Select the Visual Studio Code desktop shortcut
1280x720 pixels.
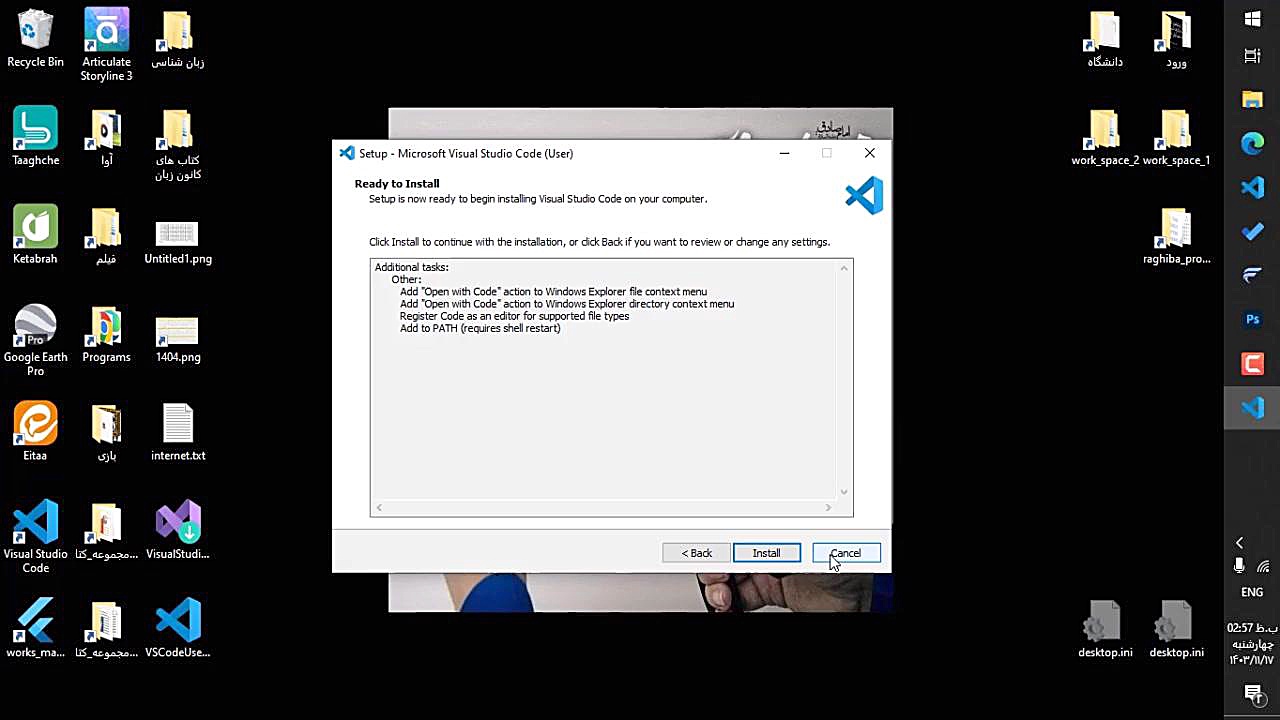[x=35, y=537]
